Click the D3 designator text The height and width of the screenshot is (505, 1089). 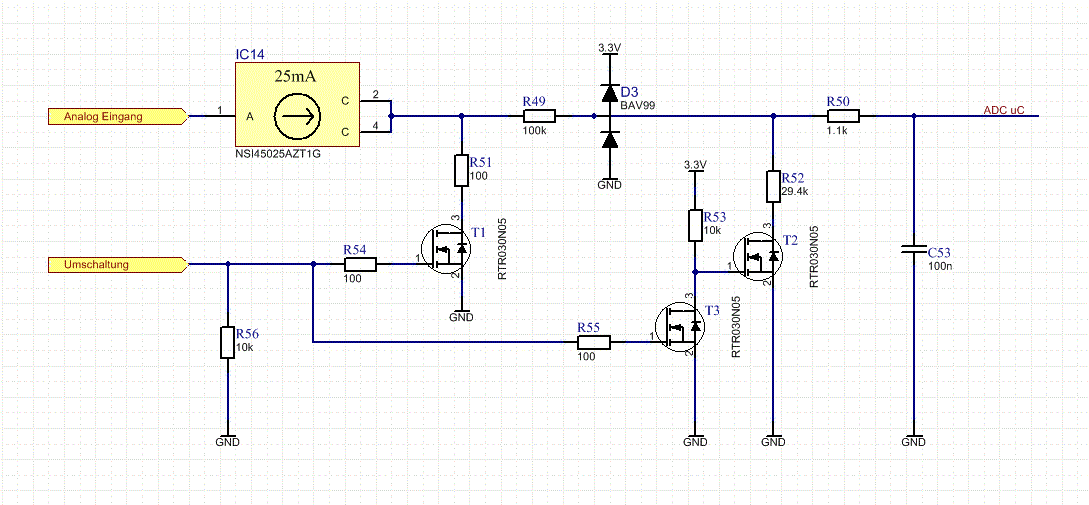tap(629, 92)
